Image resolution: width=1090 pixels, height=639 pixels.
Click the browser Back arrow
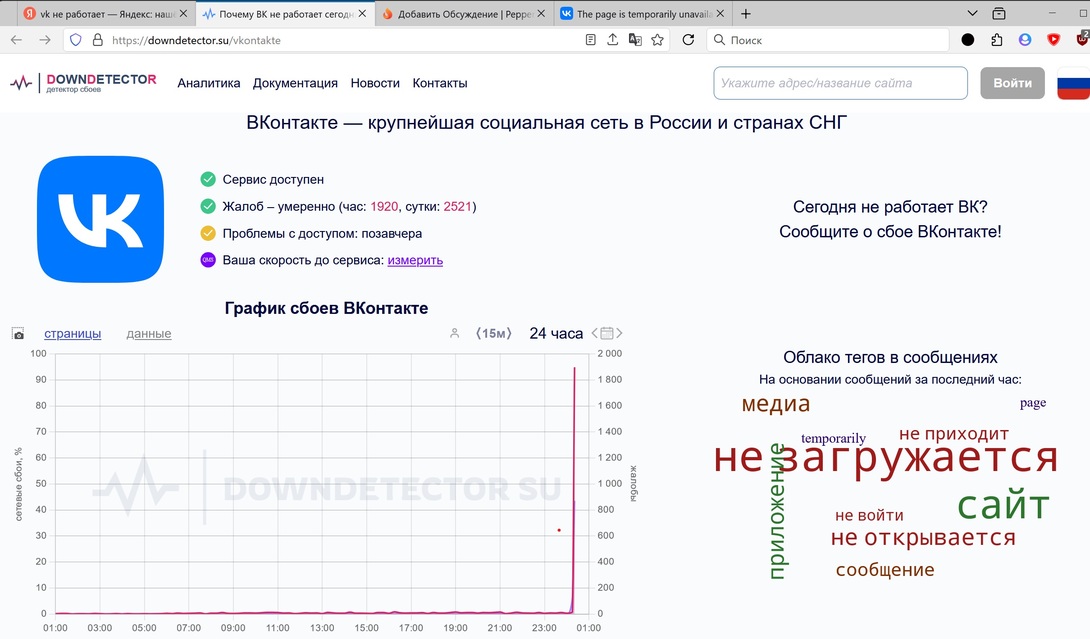coord(17,40)
